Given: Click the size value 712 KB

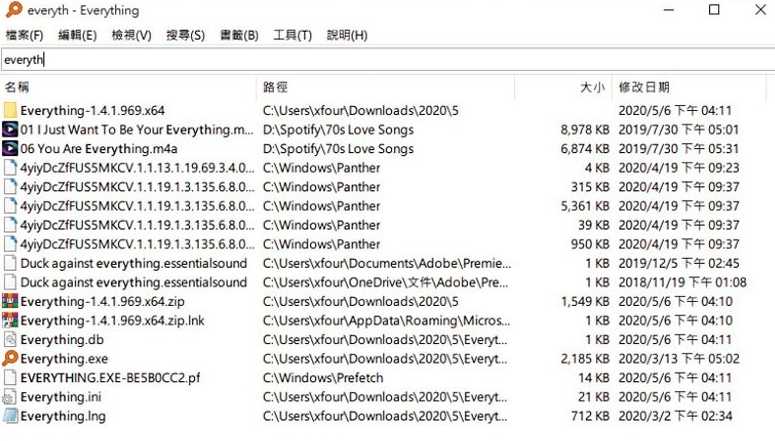Looking at the screenshot, I should pos(590,416).
